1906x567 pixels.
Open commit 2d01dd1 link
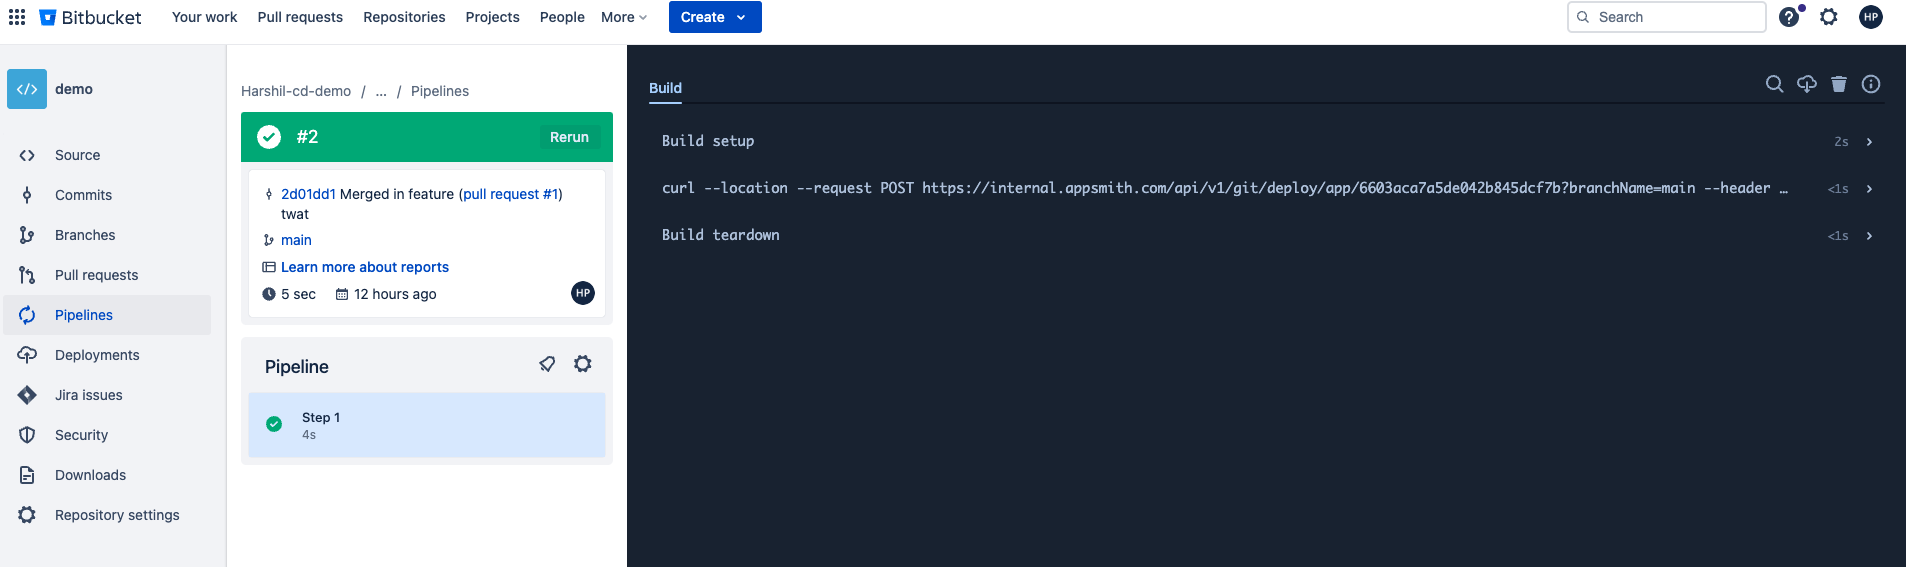coord(308,194)
